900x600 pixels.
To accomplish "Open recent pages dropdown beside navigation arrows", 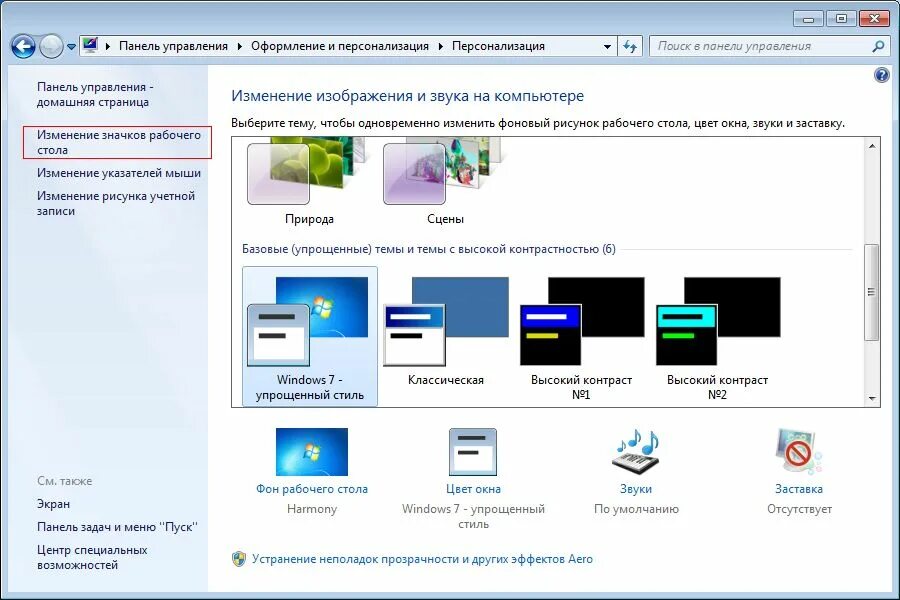I will point(71,47).
